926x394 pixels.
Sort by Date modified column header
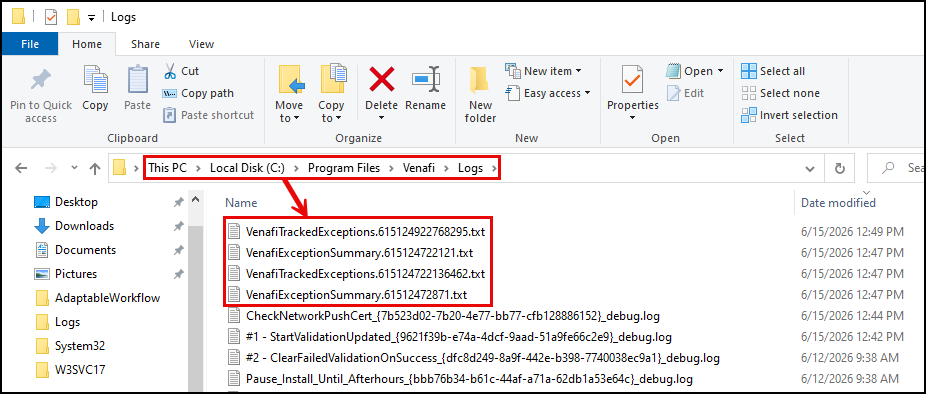click(838, 203)
